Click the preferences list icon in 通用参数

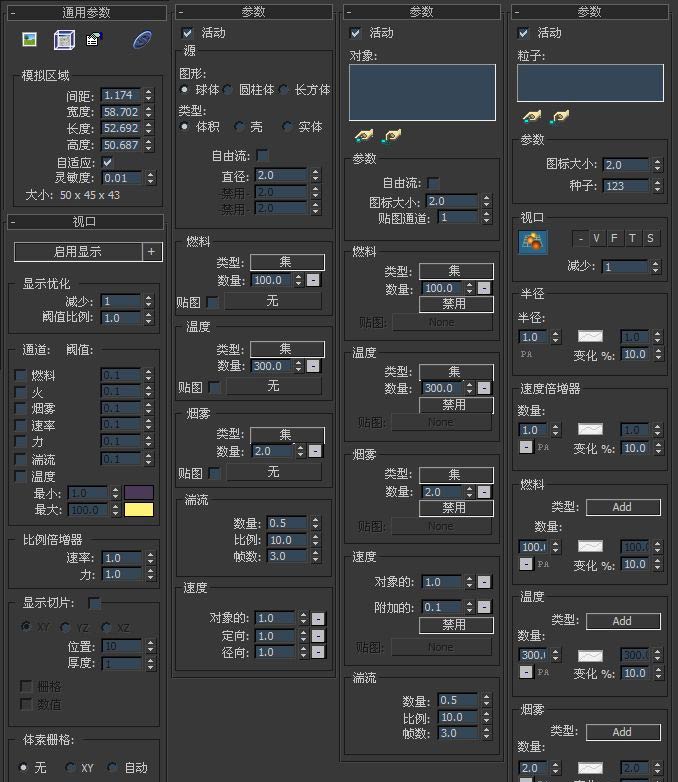click(93, 39)
